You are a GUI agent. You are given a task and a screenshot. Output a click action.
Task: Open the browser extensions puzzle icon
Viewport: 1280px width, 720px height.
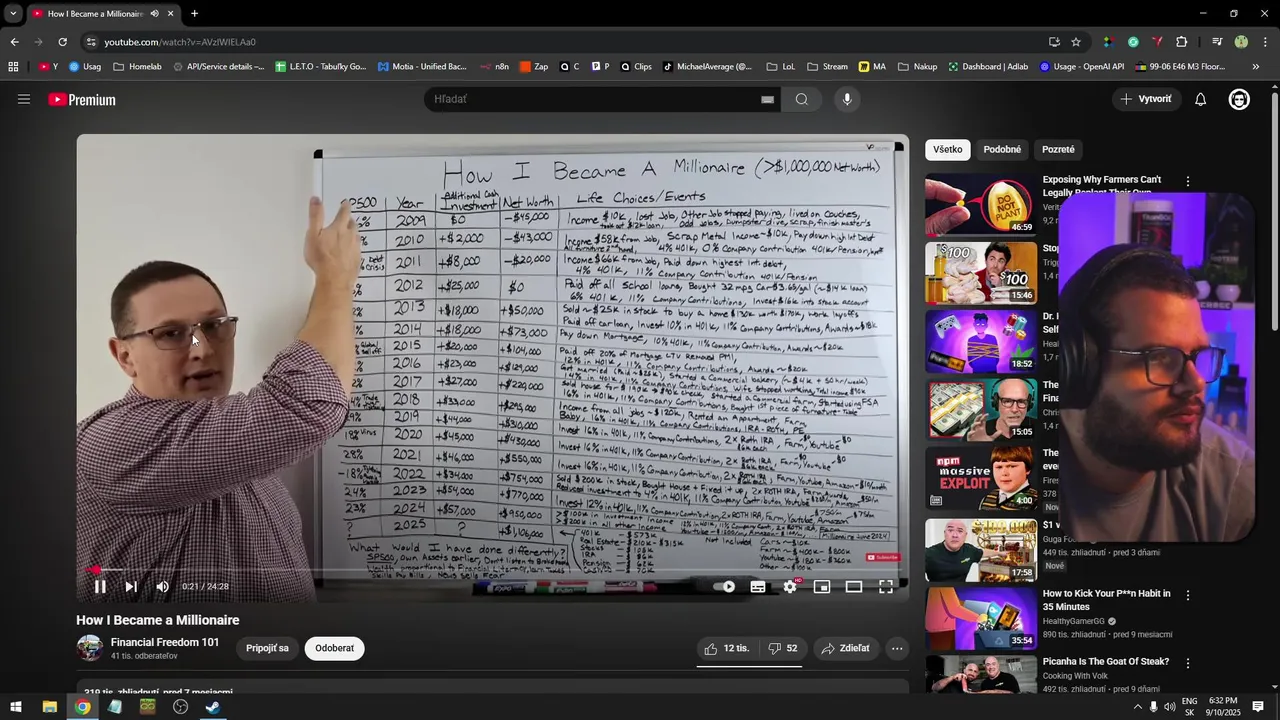tap(1182, 42)
